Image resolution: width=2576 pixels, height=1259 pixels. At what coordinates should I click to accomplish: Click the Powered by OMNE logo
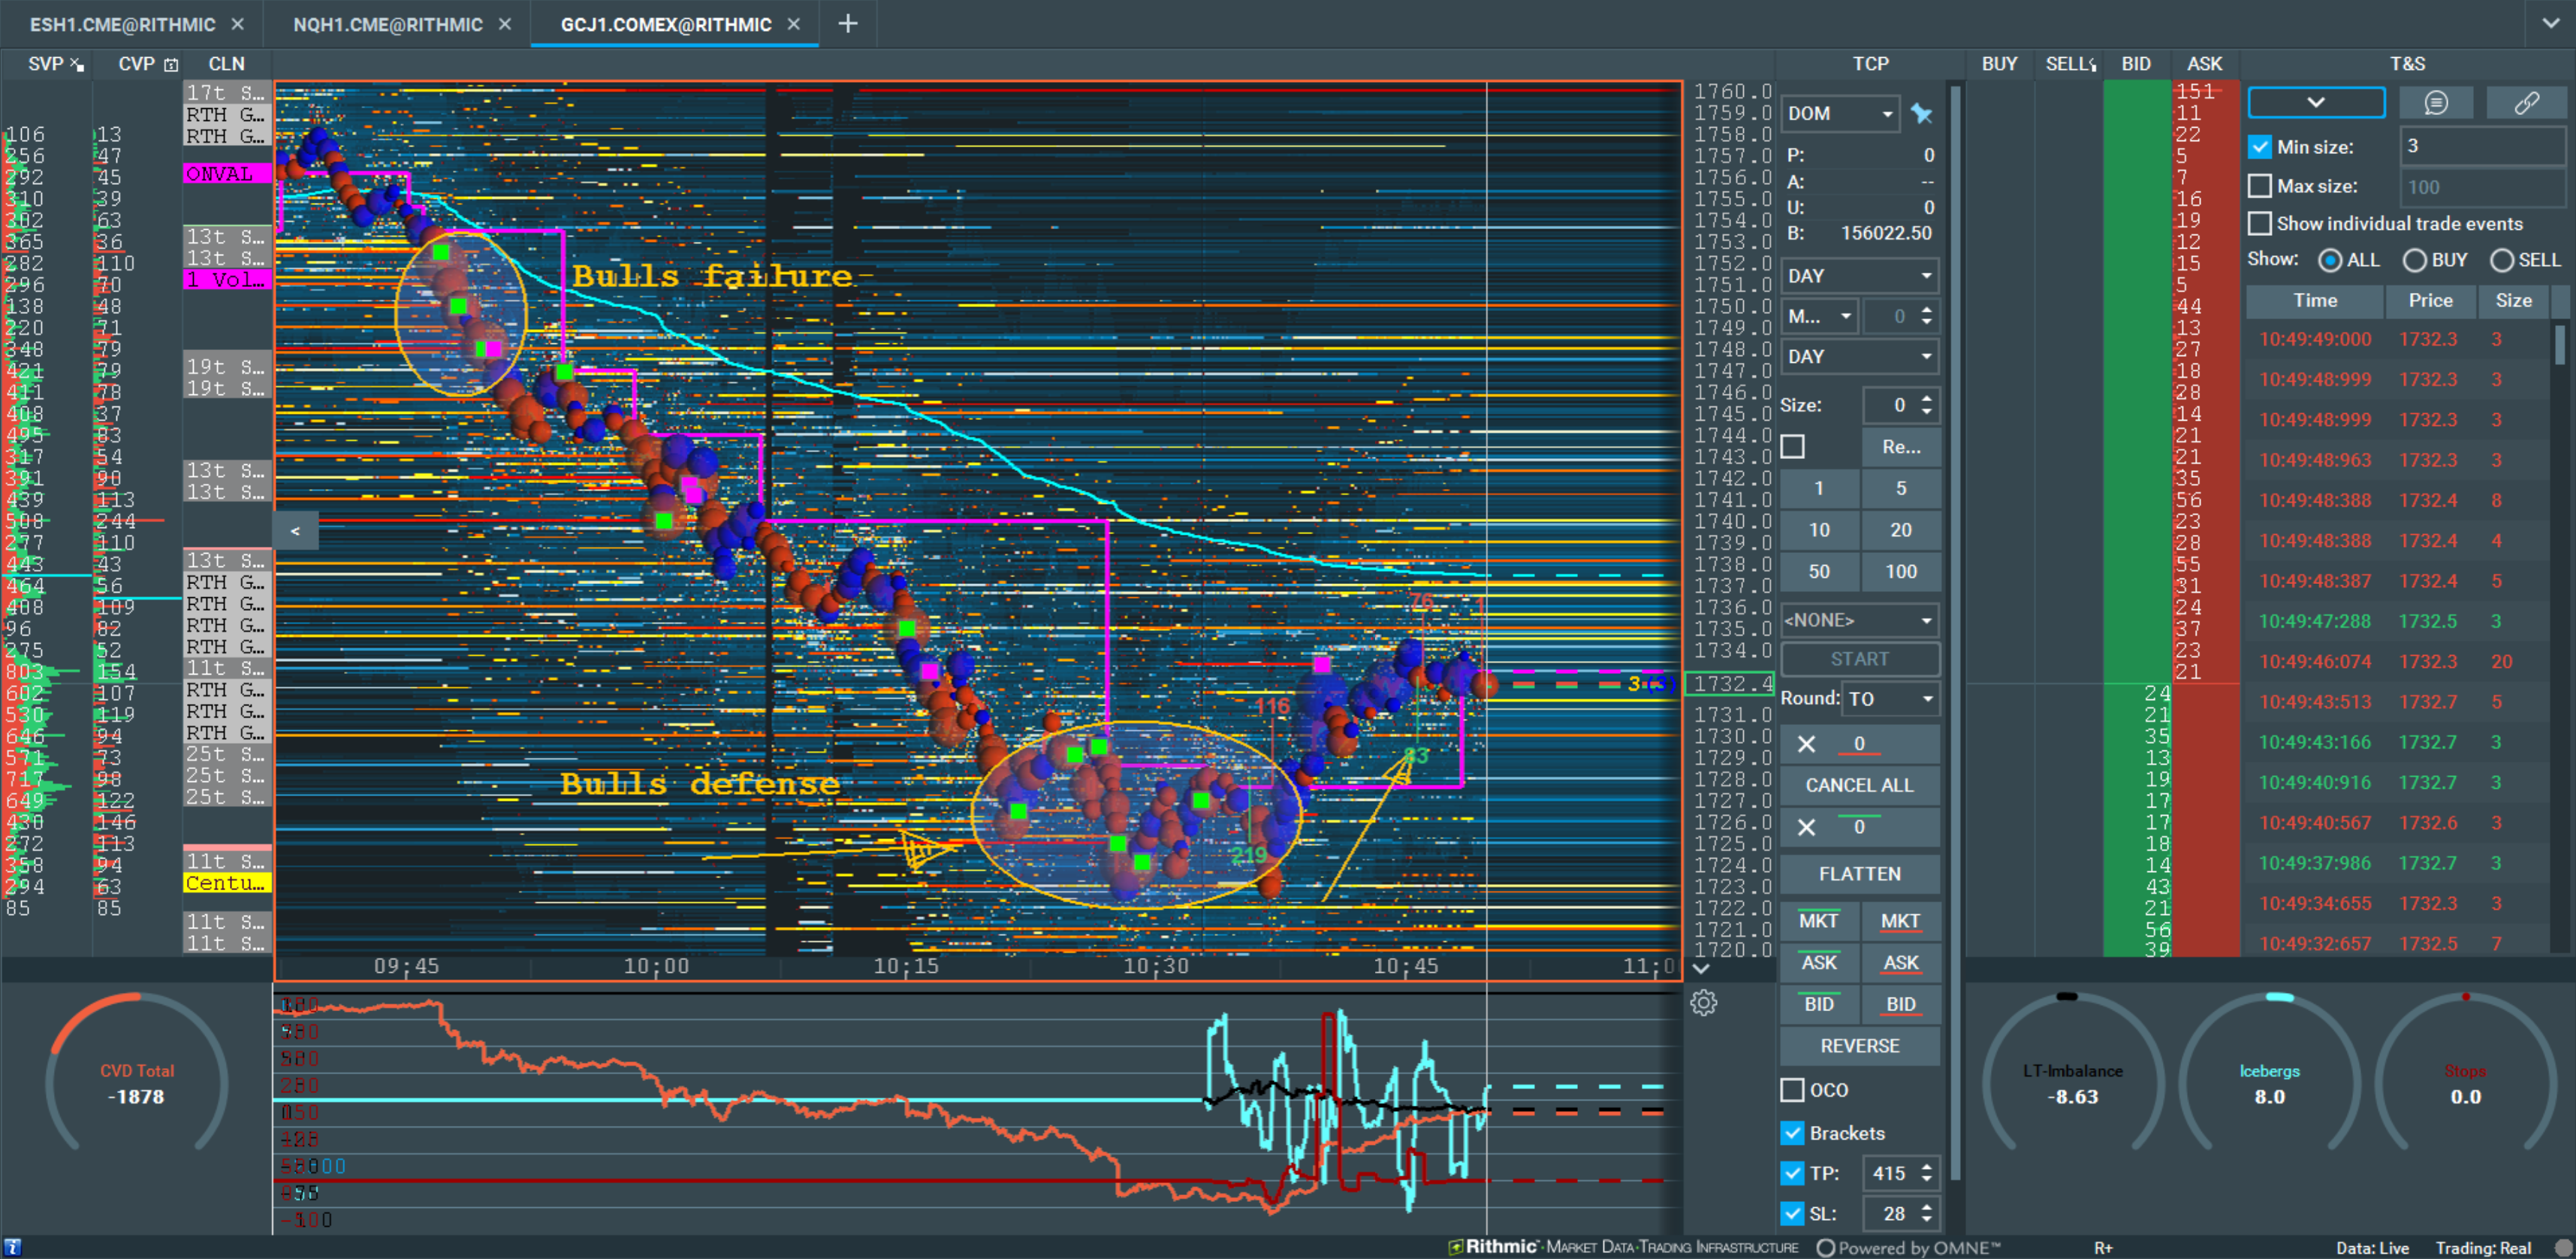(1908, 1247)
